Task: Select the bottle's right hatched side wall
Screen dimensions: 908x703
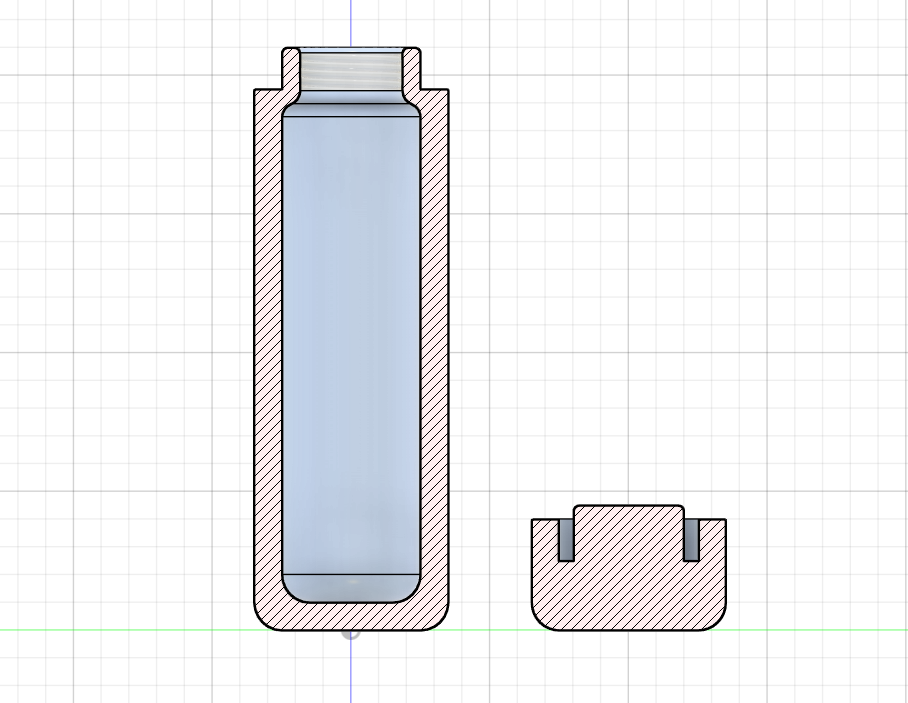Action: [x=433, y=350]
